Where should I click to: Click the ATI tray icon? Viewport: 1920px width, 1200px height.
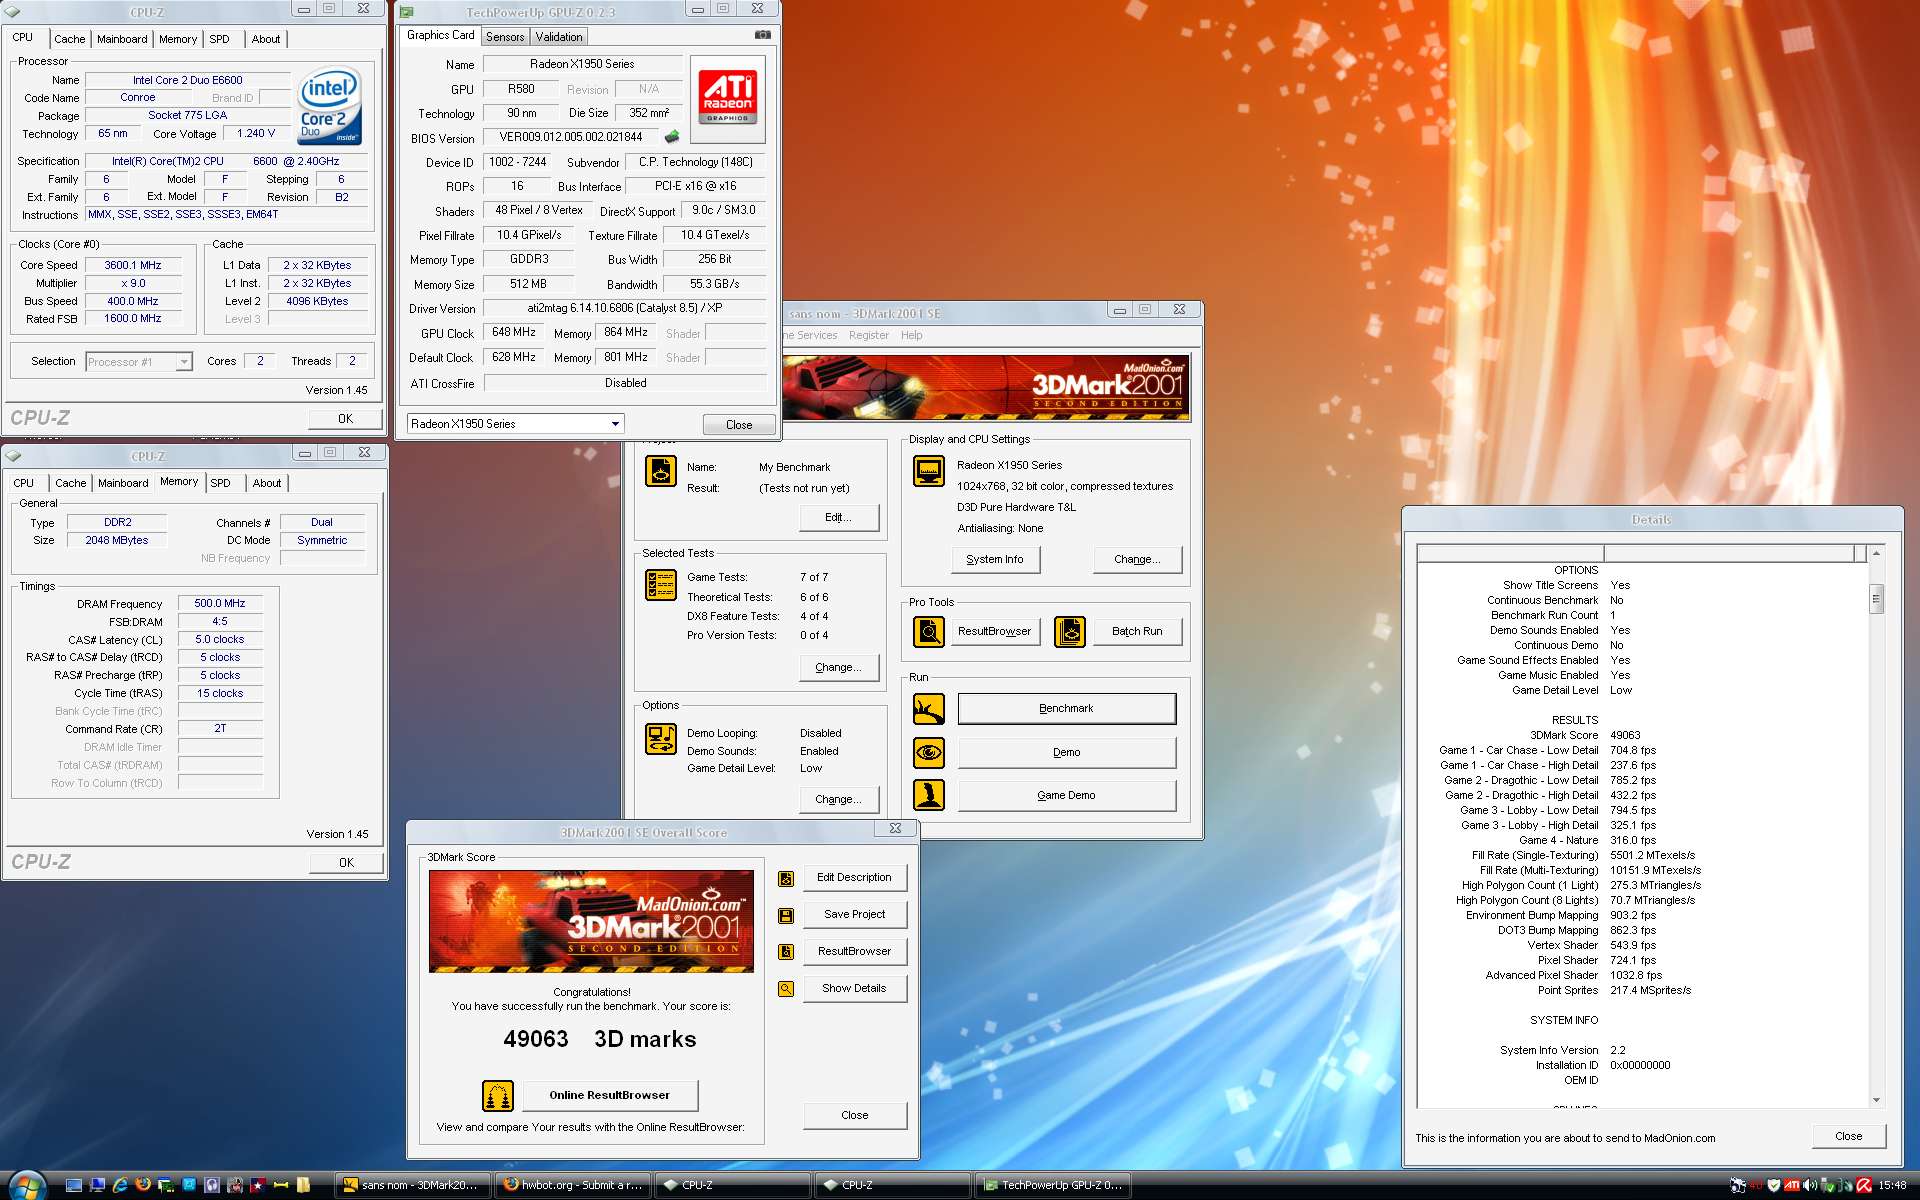(x=1792, y=1186)
